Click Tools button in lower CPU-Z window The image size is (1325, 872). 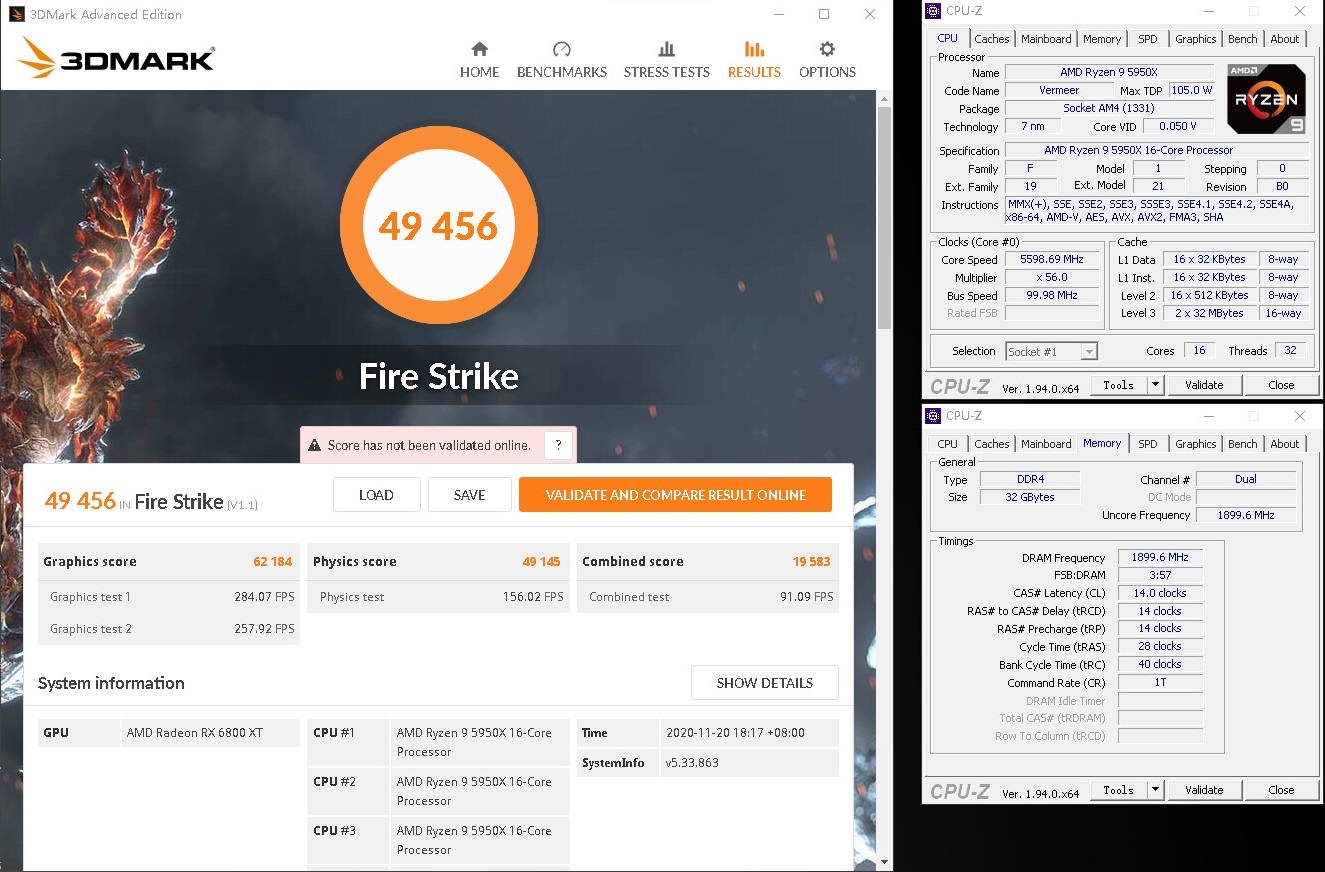[x=1118, y=790]
